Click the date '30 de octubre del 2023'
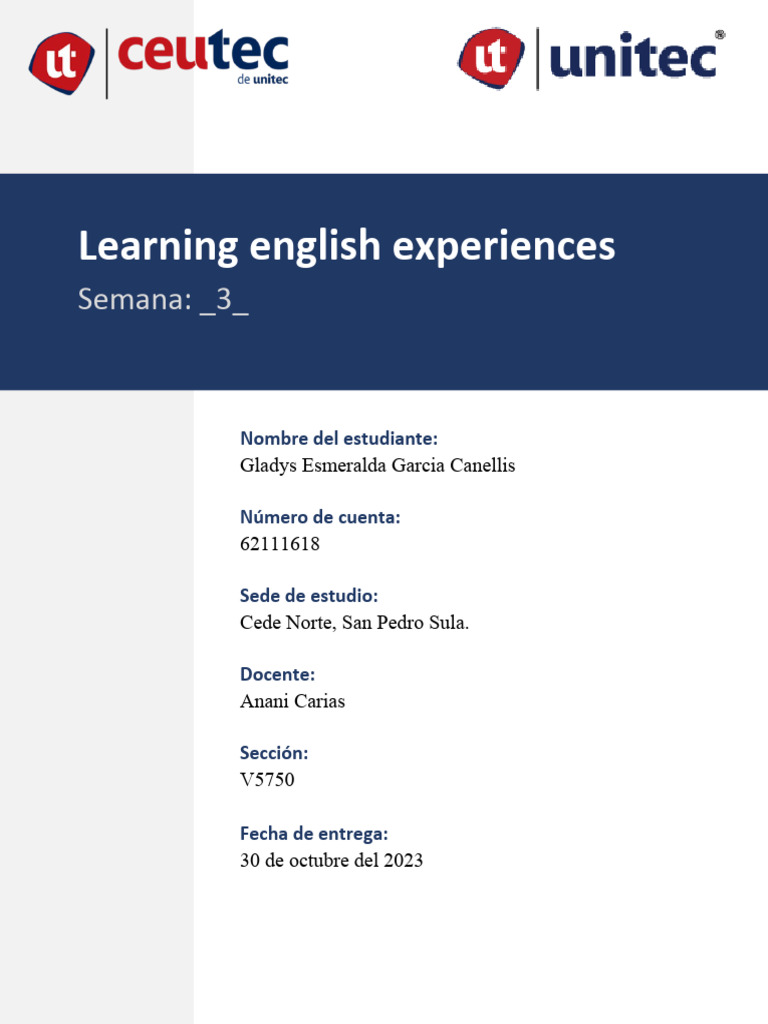Image resolution: width=768 pixels, height=1024 pixels. 331,860
